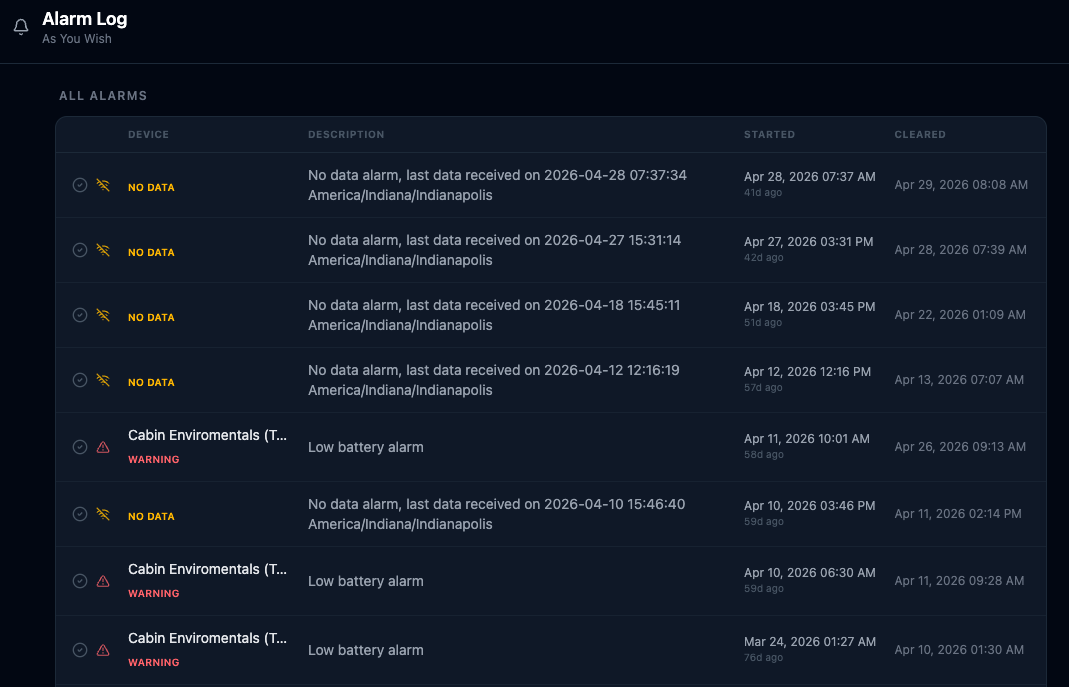This screenshot has width=1069, height=687.
Task: Click warning triangle icon in Apr 10 06:30 AM row
Action: [x=103, y=581]
